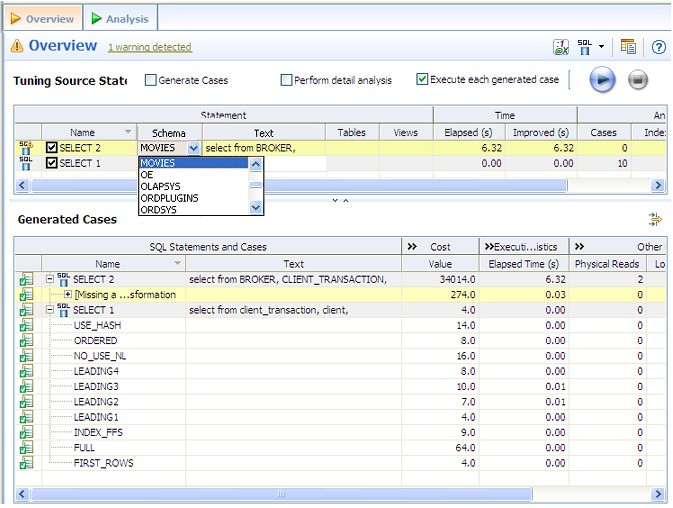The height and width of the screenshot is (508, 673).
Task: Open Help via the question mark icon
Action: click(x=658, y=47)
